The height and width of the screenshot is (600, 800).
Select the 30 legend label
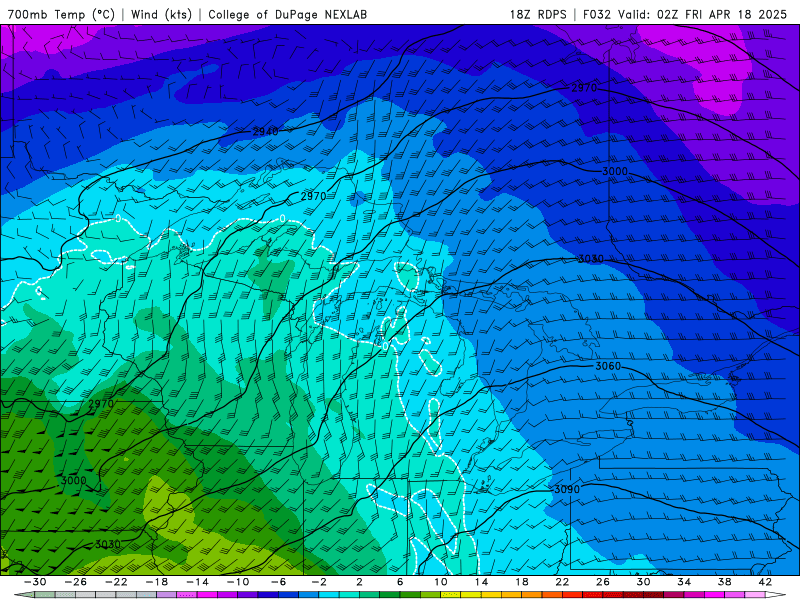click(643, 582)
